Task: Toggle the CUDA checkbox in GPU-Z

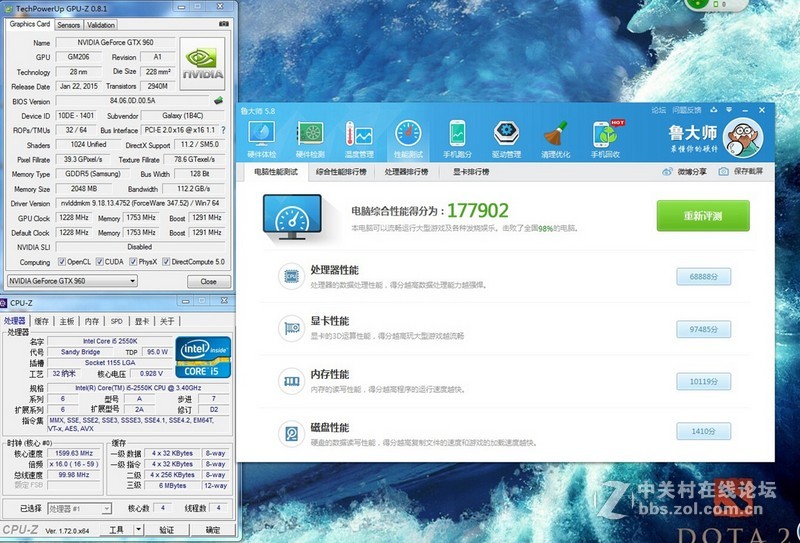Action: (99, 262)
